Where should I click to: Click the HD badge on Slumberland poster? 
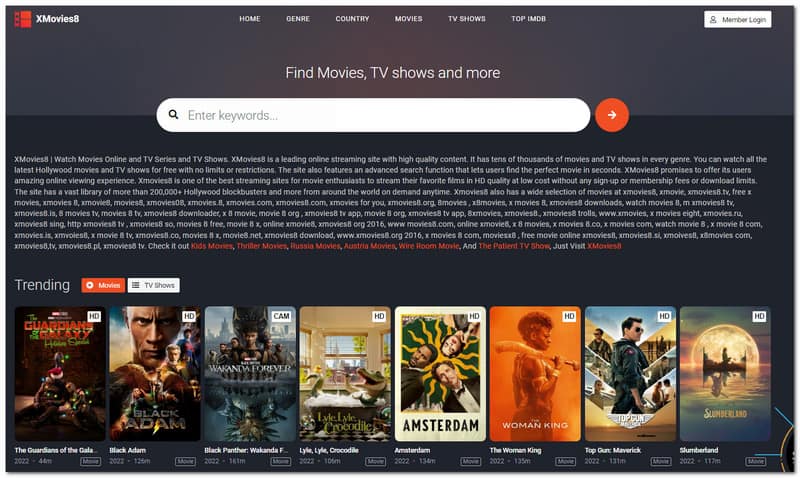759,316
